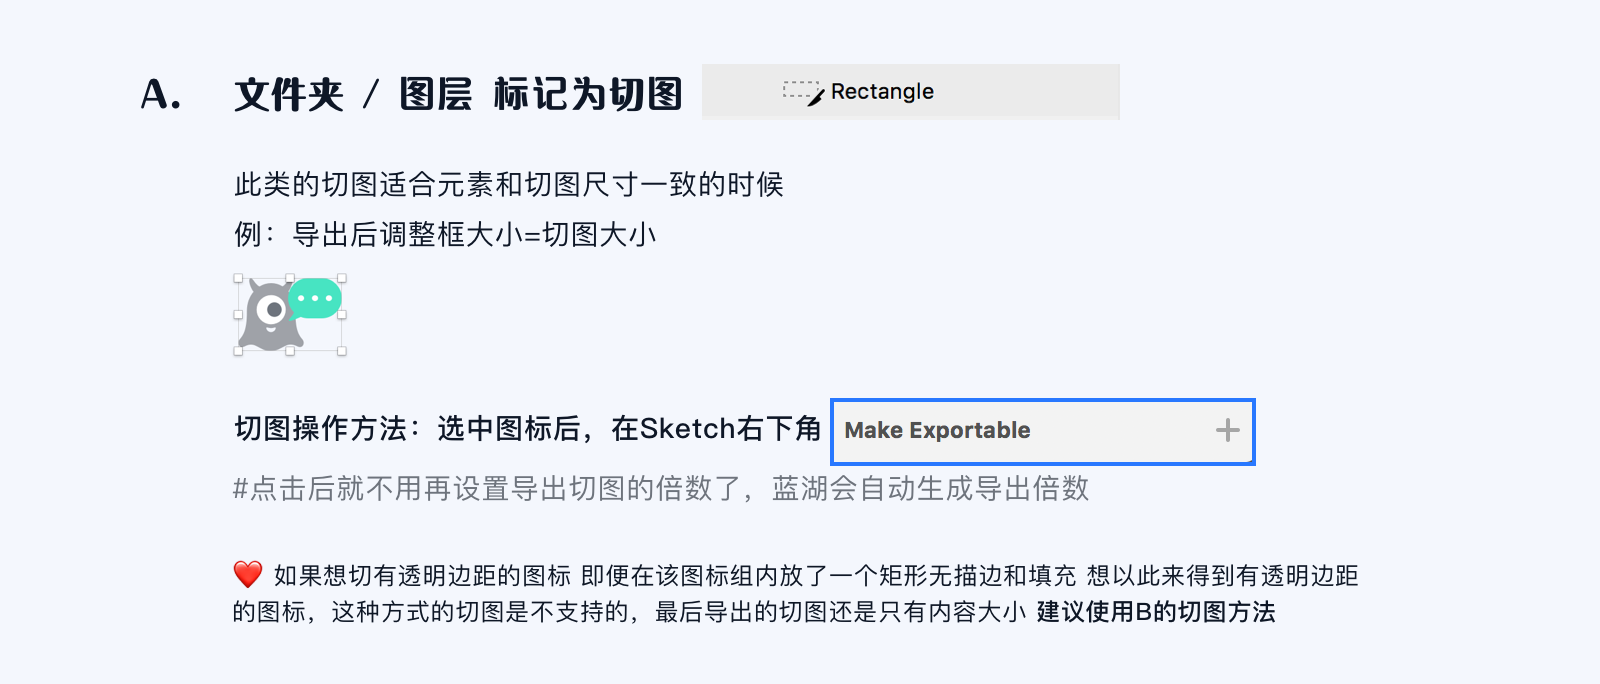Image resolution: width=1600 pixels, height=684 pixels.
Task: Click the top-middle selection handle of the mascot
Action: (290, 279)
